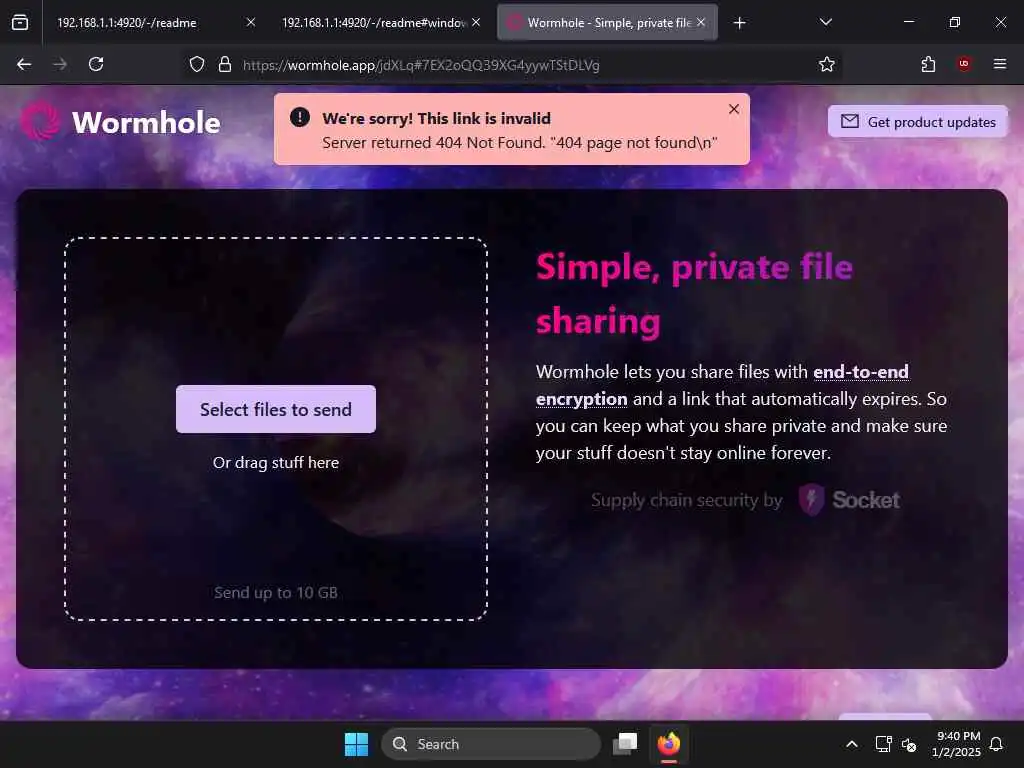Open the extensions puzzle icon
Image resolution: width=1024 pixels, height=768 pixels.
[928, 64]
